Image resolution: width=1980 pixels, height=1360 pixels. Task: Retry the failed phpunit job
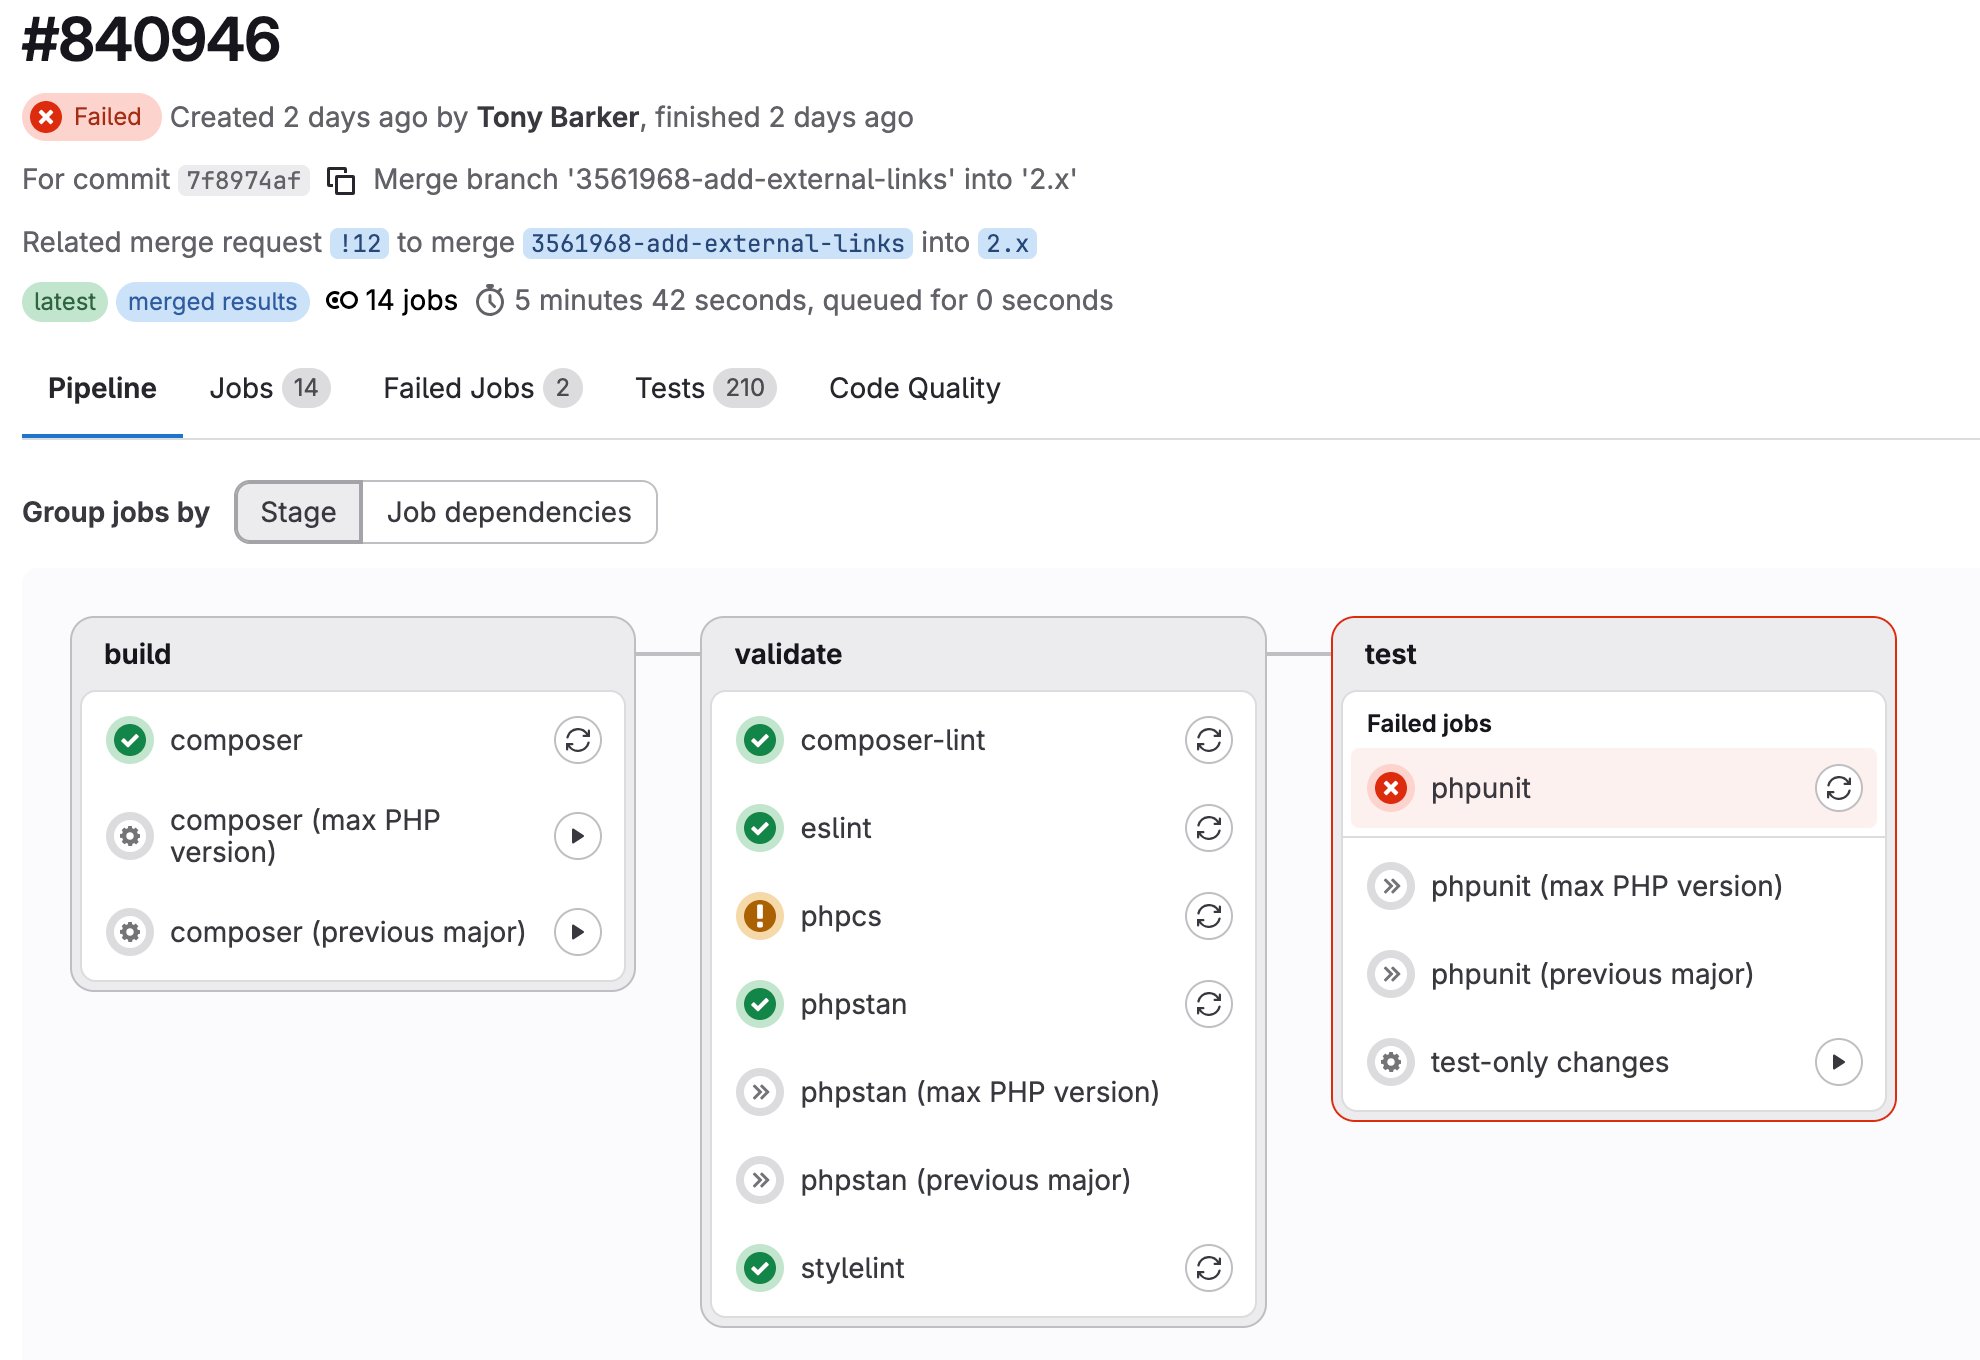tap(1839, 788)
